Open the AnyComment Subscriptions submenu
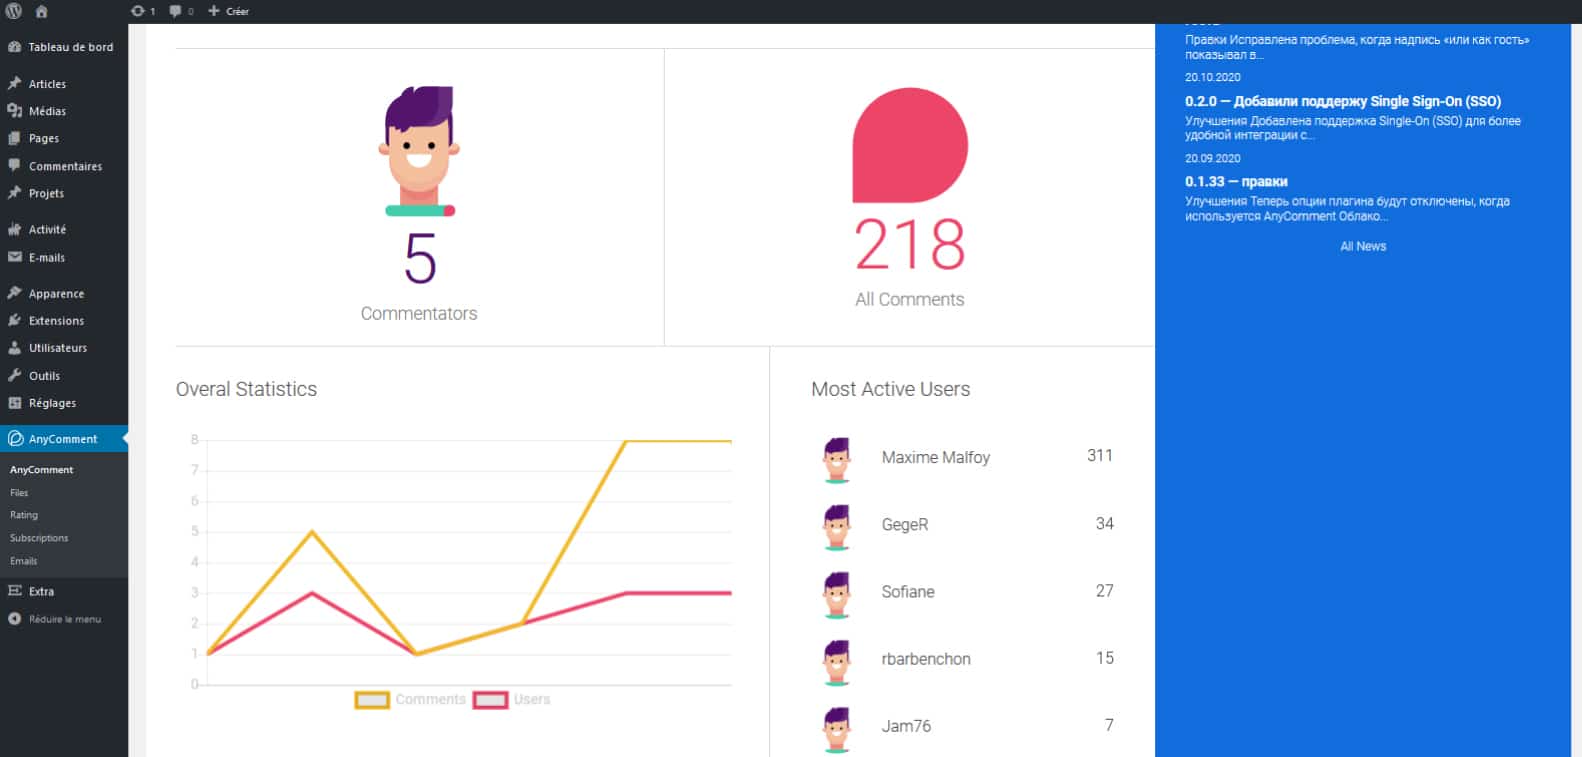 pyautogui.click(x=39, y=538)
